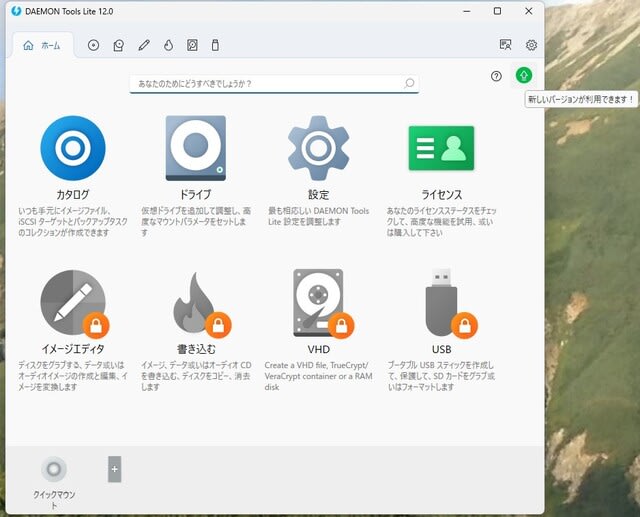Screen dimensions: 640x517
Task: Open the blue カタログ disc icon
Action: pyautogui.click(x=73, y=148)
